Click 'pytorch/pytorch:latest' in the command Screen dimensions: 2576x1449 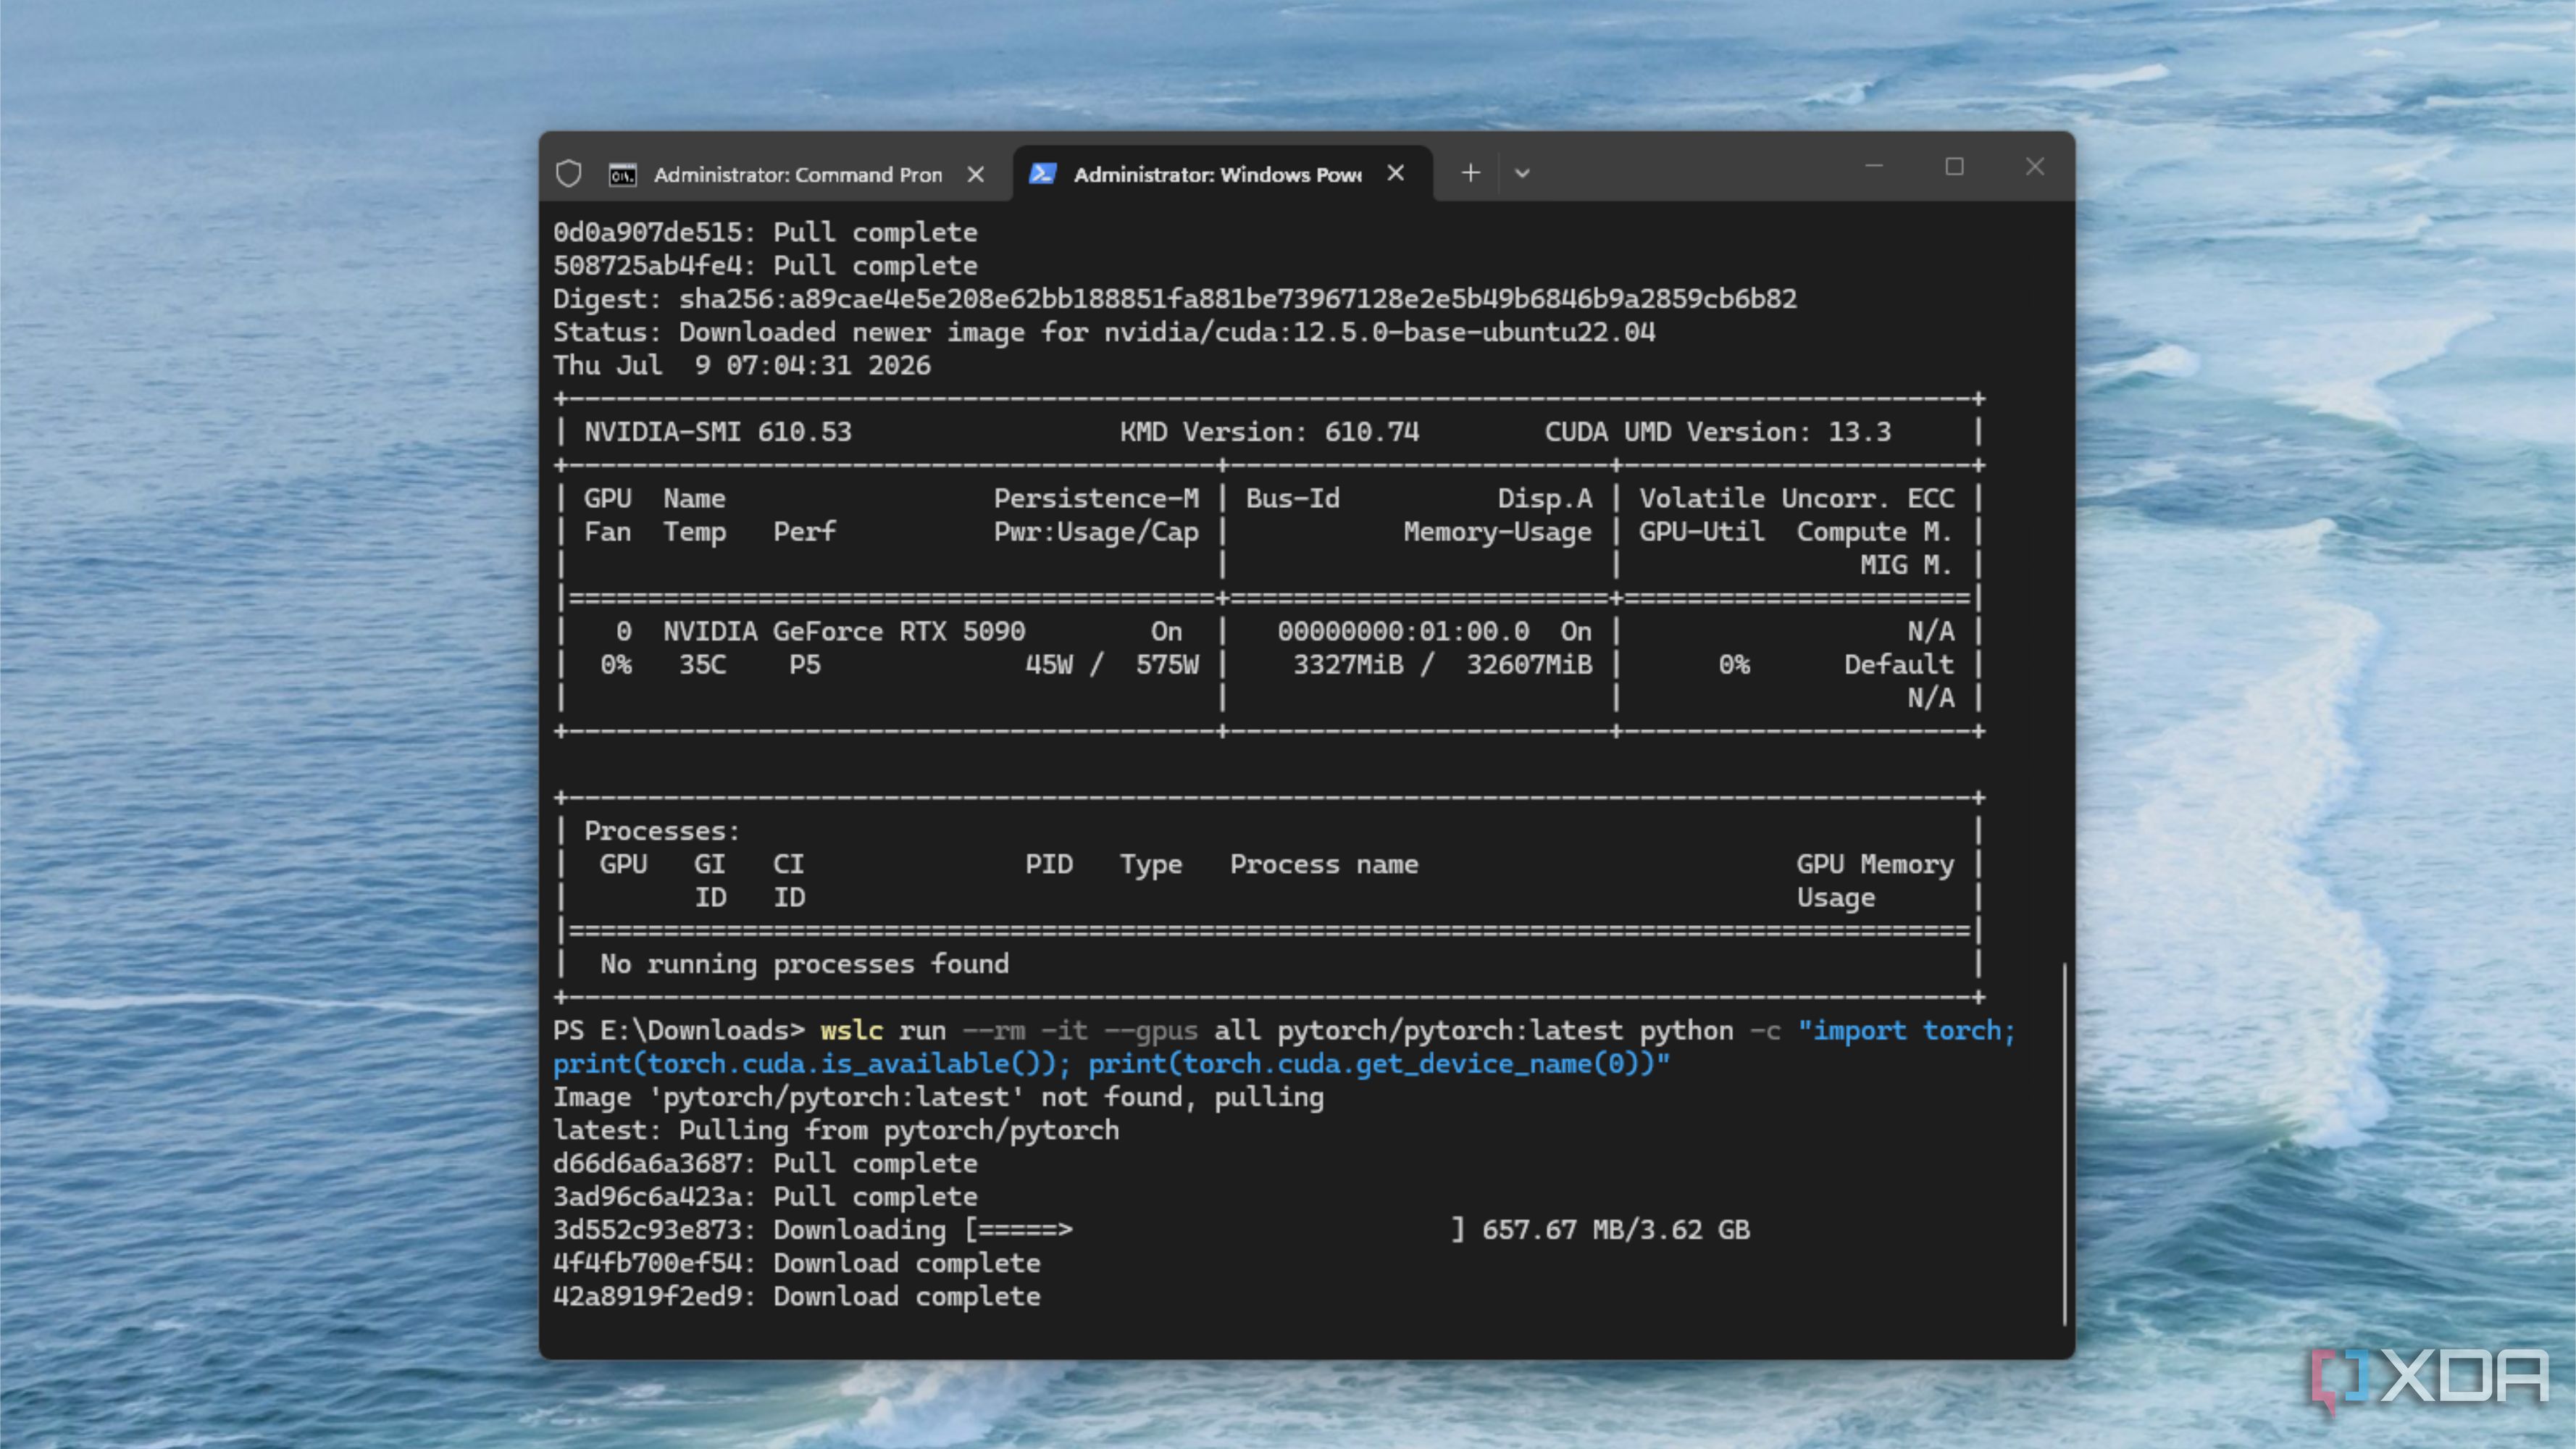pos(1449,1031)
